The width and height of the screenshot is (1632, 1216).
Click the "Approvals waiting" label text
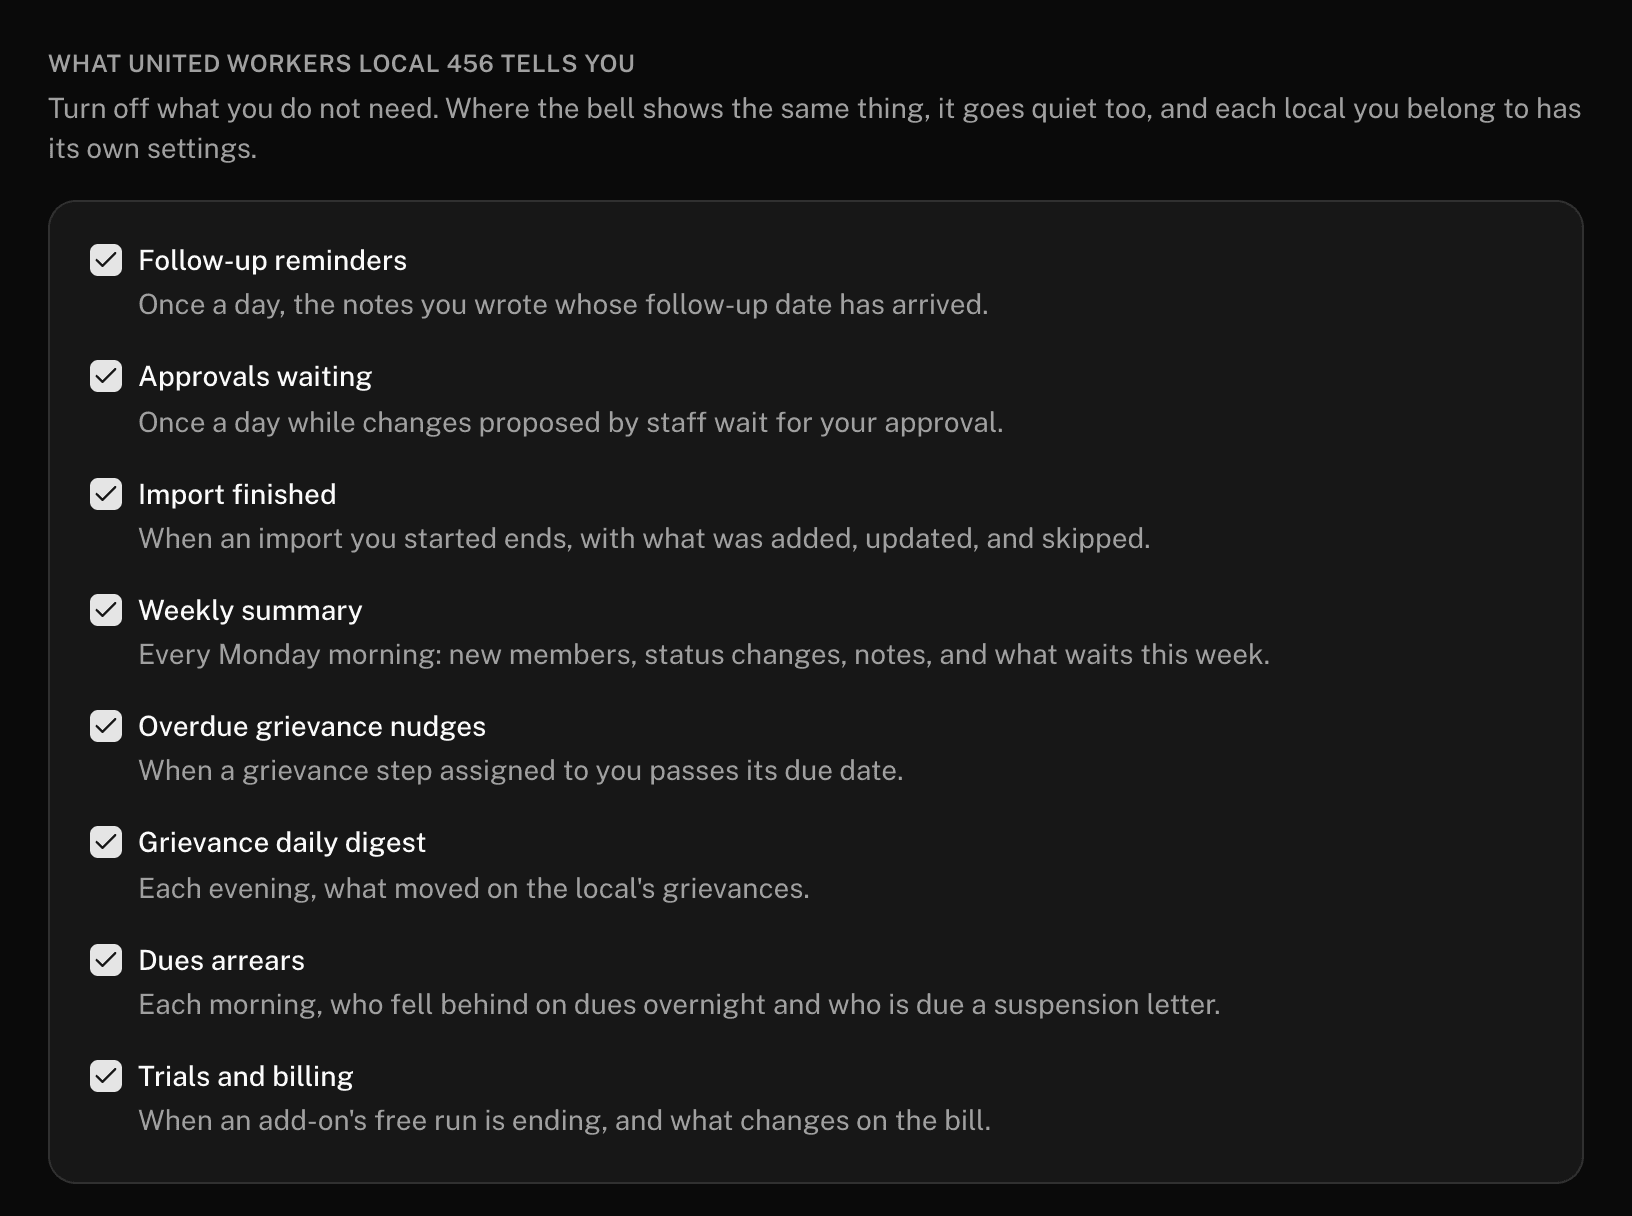point(255,376)
